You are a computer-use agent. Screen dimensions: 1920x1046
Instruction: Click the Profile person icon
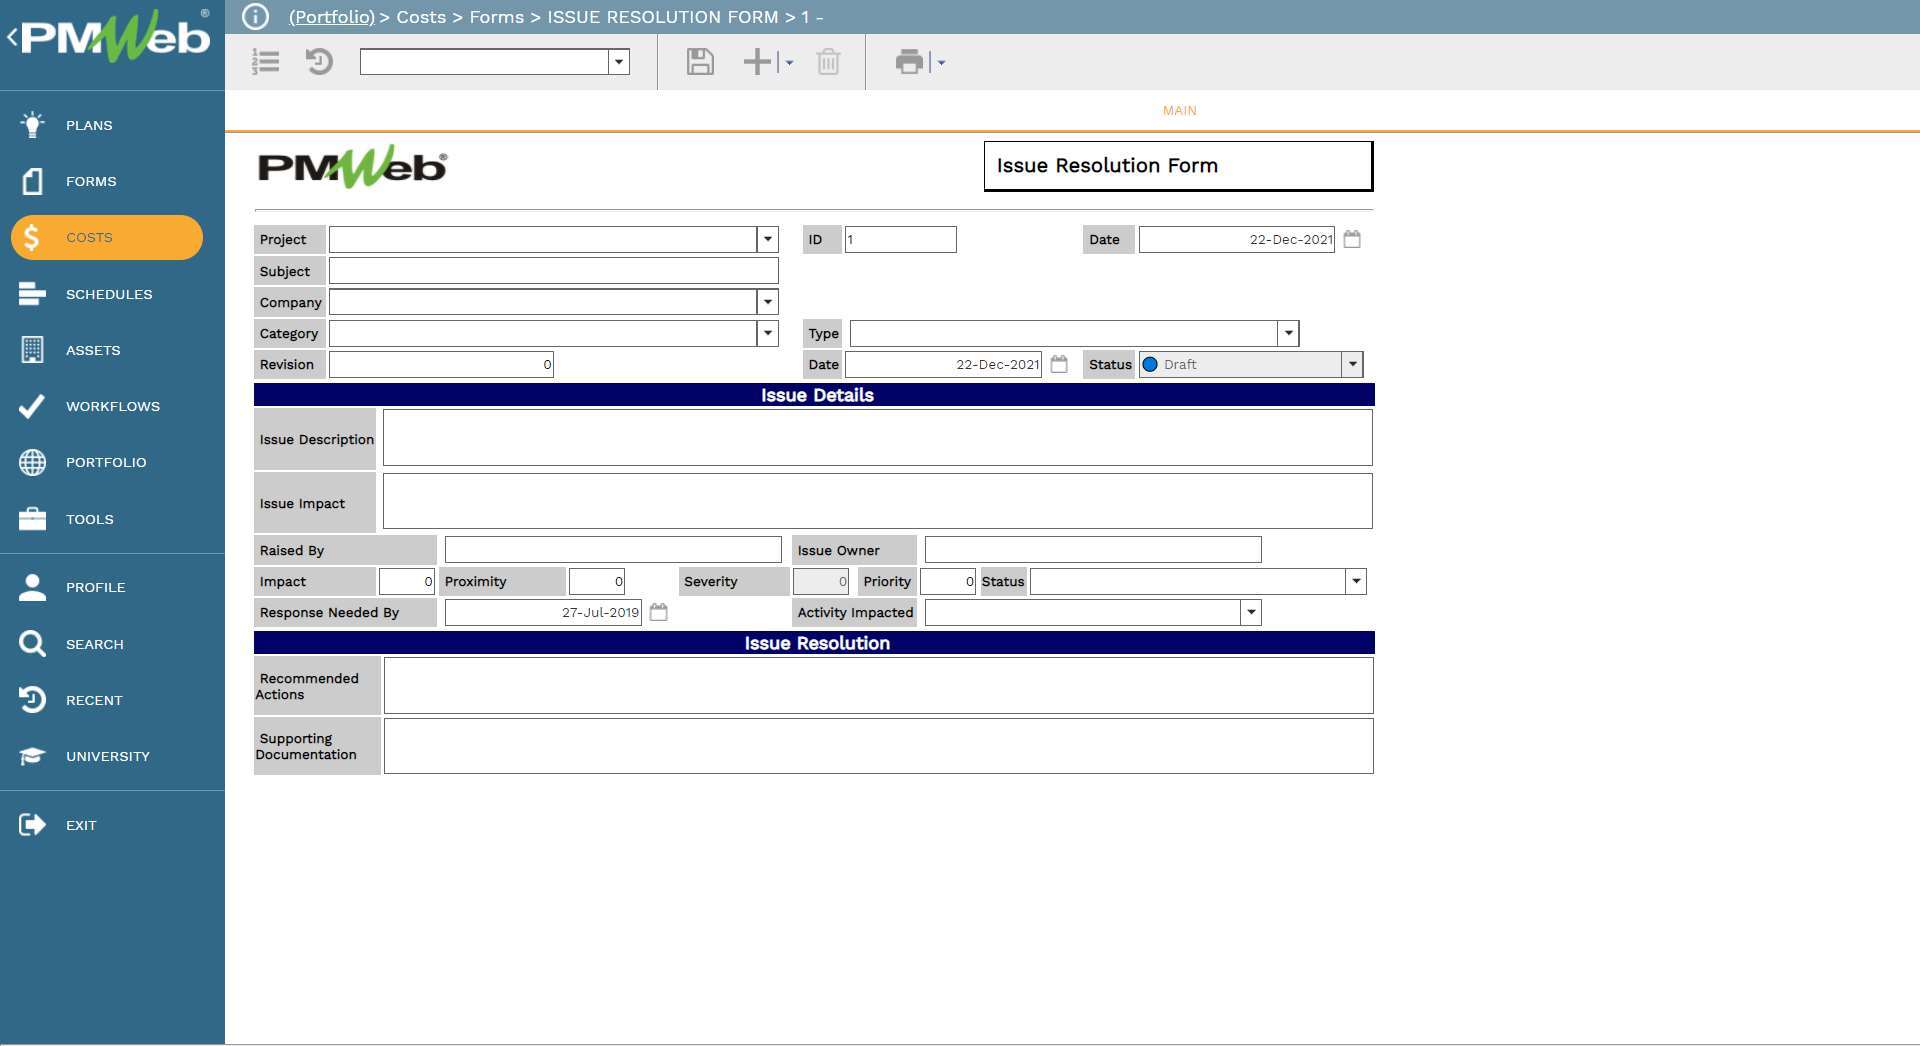(x=32, y=587)
